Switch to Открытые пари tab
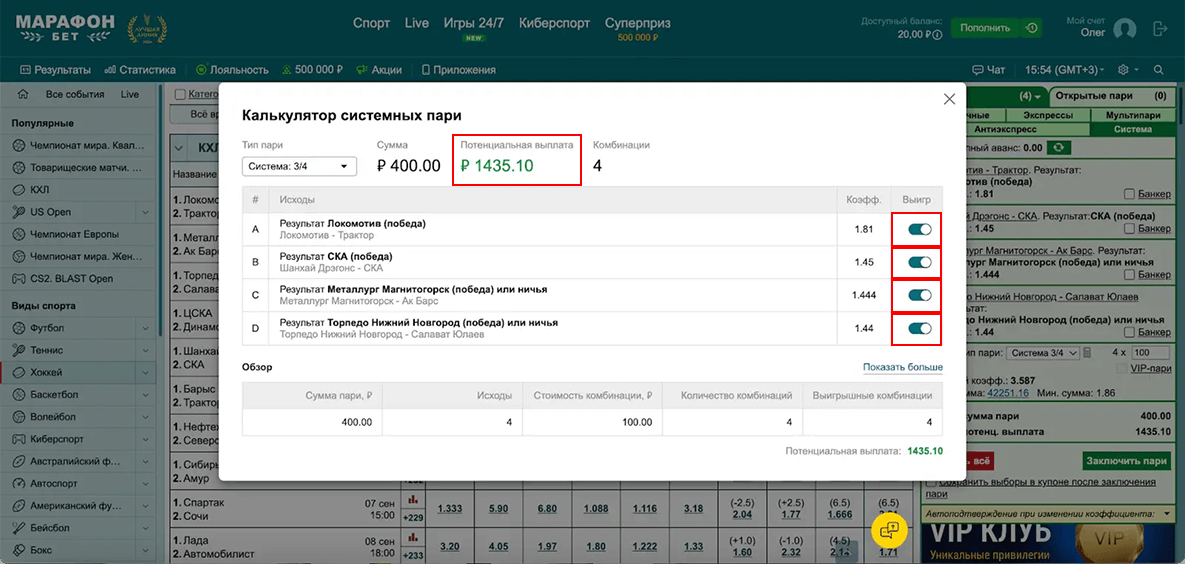 pyautogui.click(x=1111, y=96)
